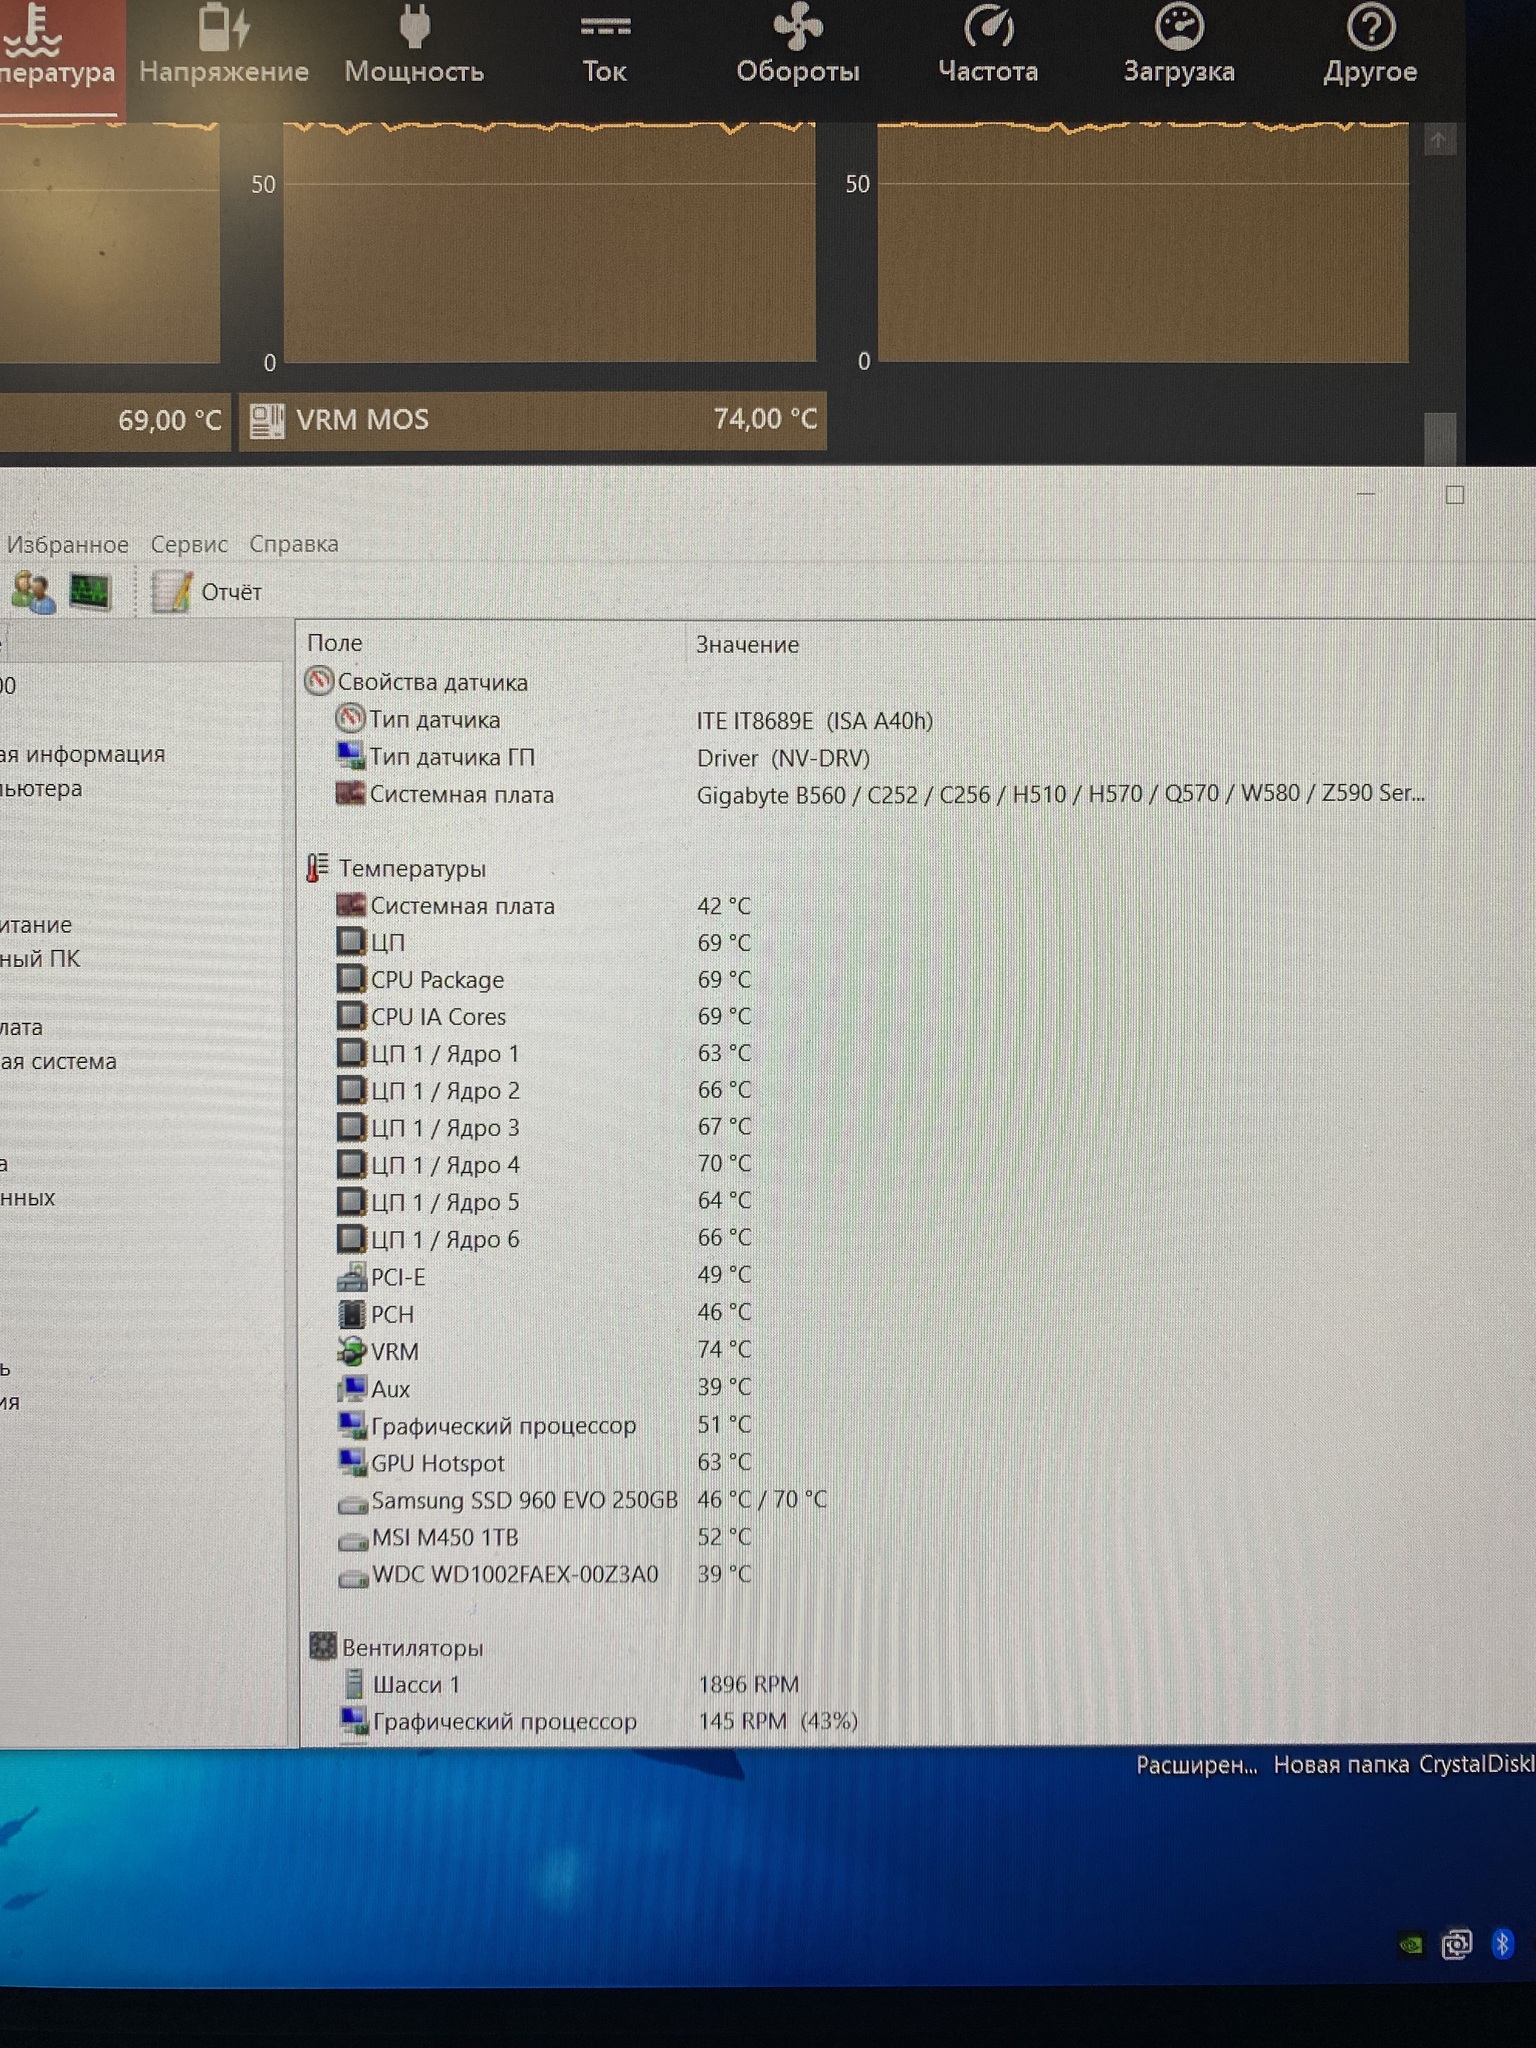Screen dimensions: 1536x2048
Task: Maximize the AIDA64 window
Action: (1455, 495)
